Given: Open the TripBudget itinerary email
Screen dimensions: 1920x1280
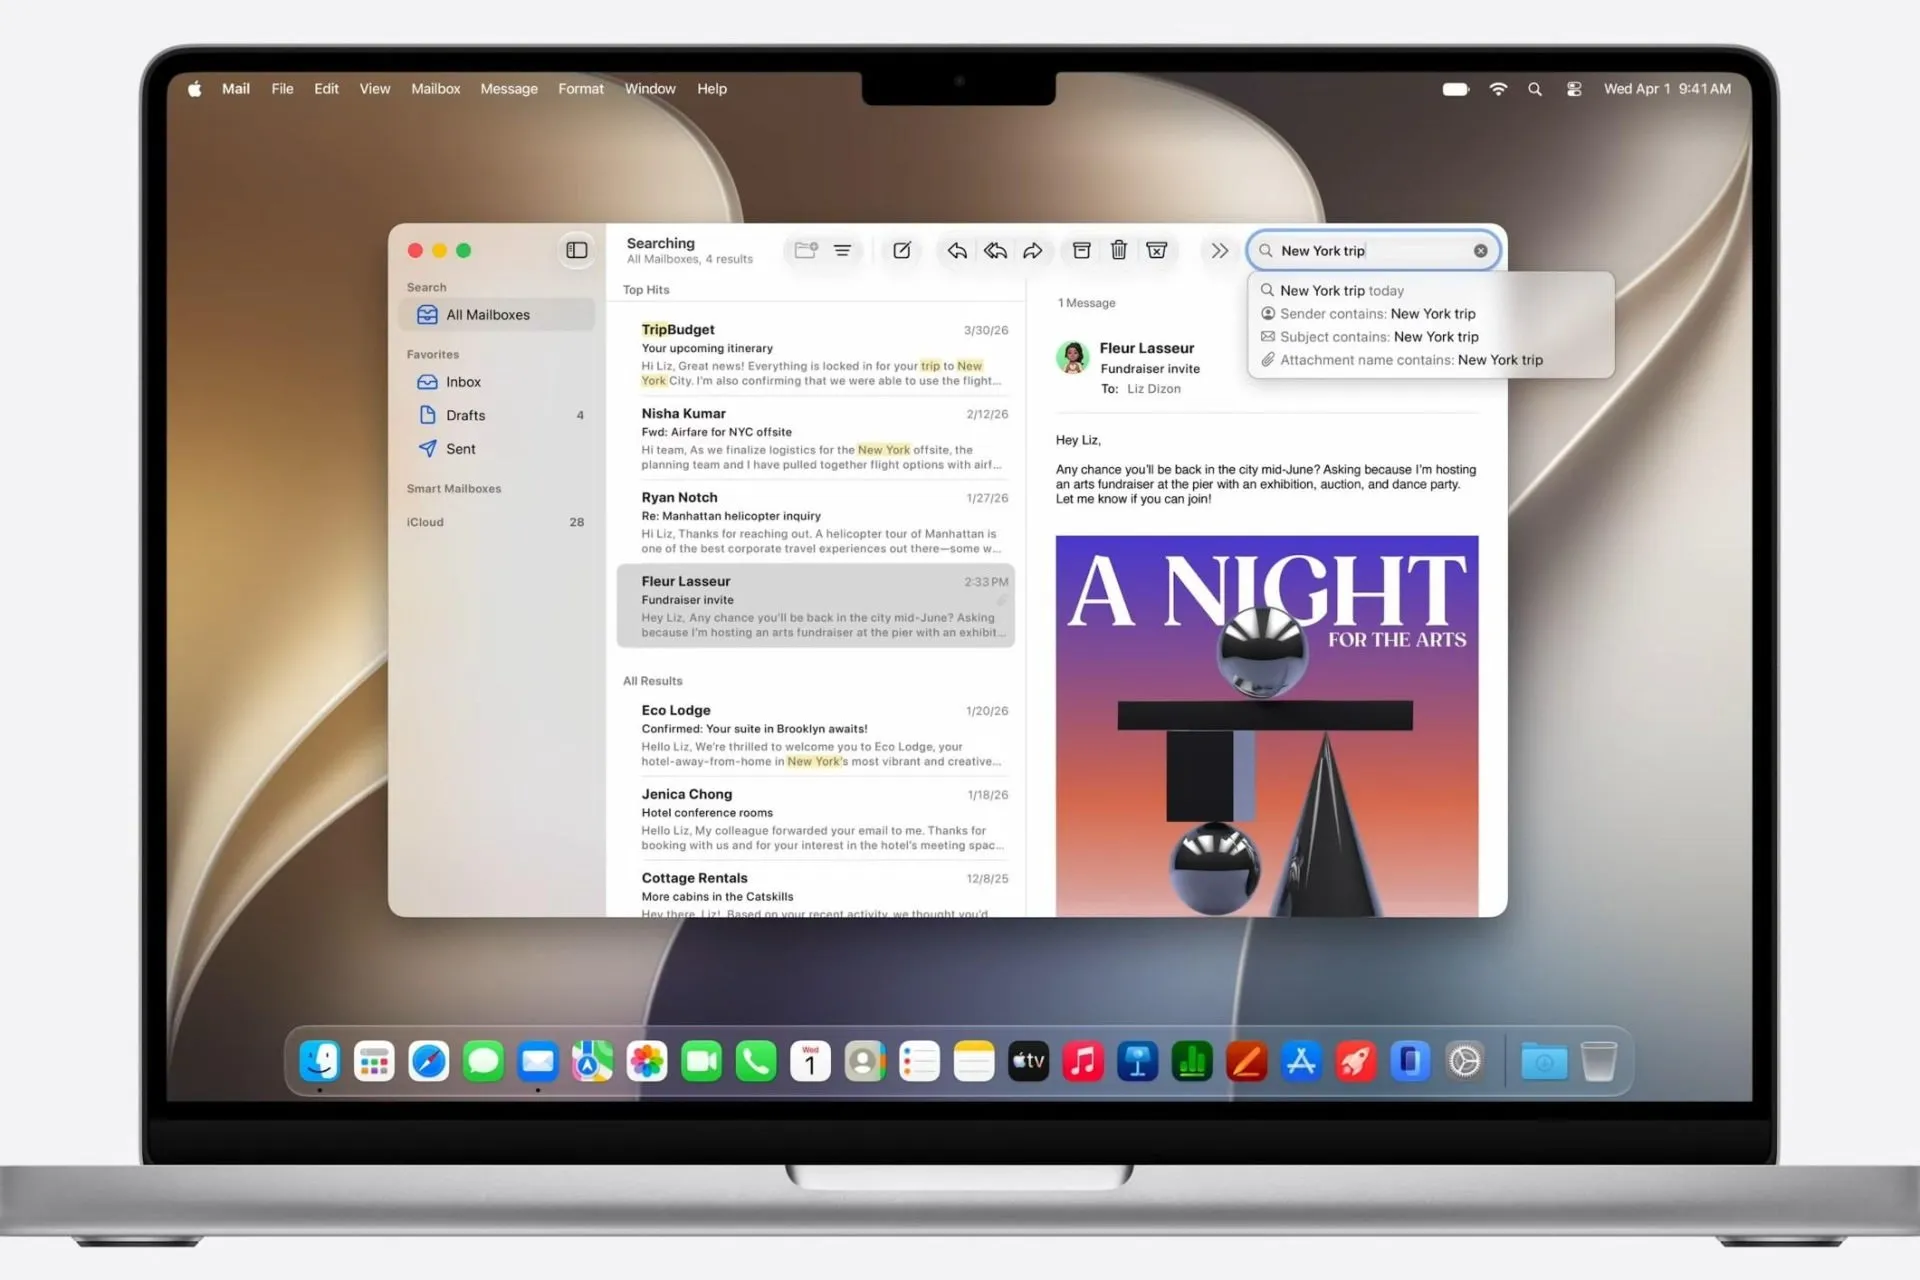Looking at the screenshot, I should coord(816,355).
